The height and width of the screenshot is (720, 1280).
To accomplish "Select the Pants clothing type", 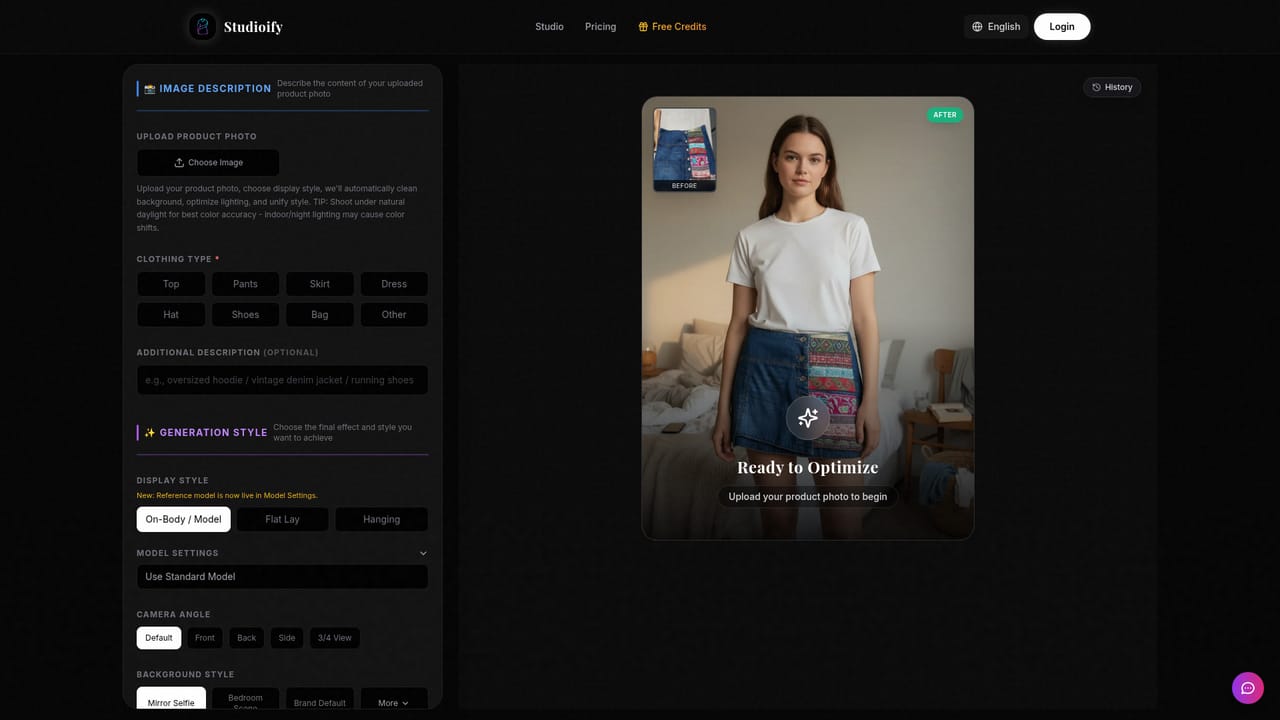I will (245, 284).
